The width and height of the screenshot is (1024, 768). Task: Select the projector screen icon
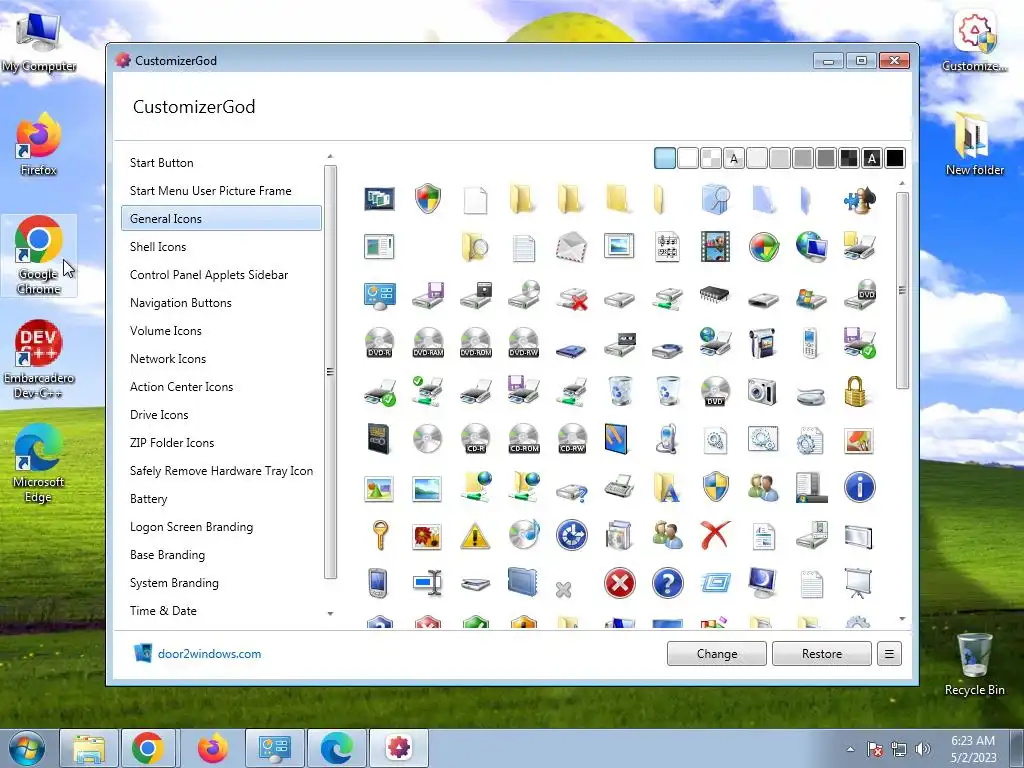(858, 583)
